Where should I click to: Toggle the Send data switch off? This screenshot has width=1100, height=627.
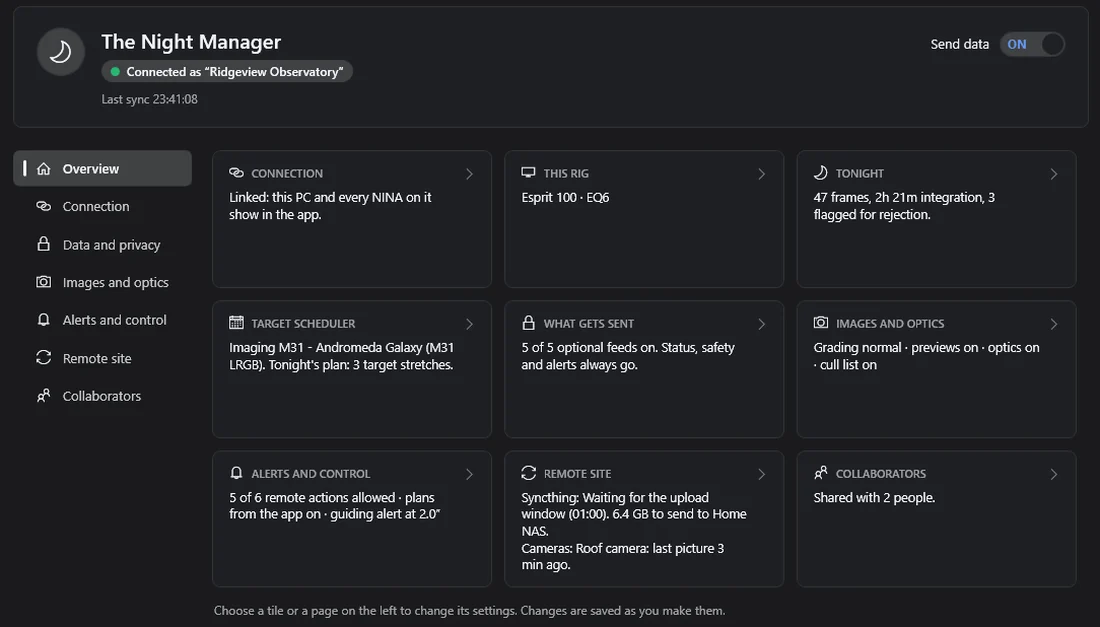pos(1032,44)
